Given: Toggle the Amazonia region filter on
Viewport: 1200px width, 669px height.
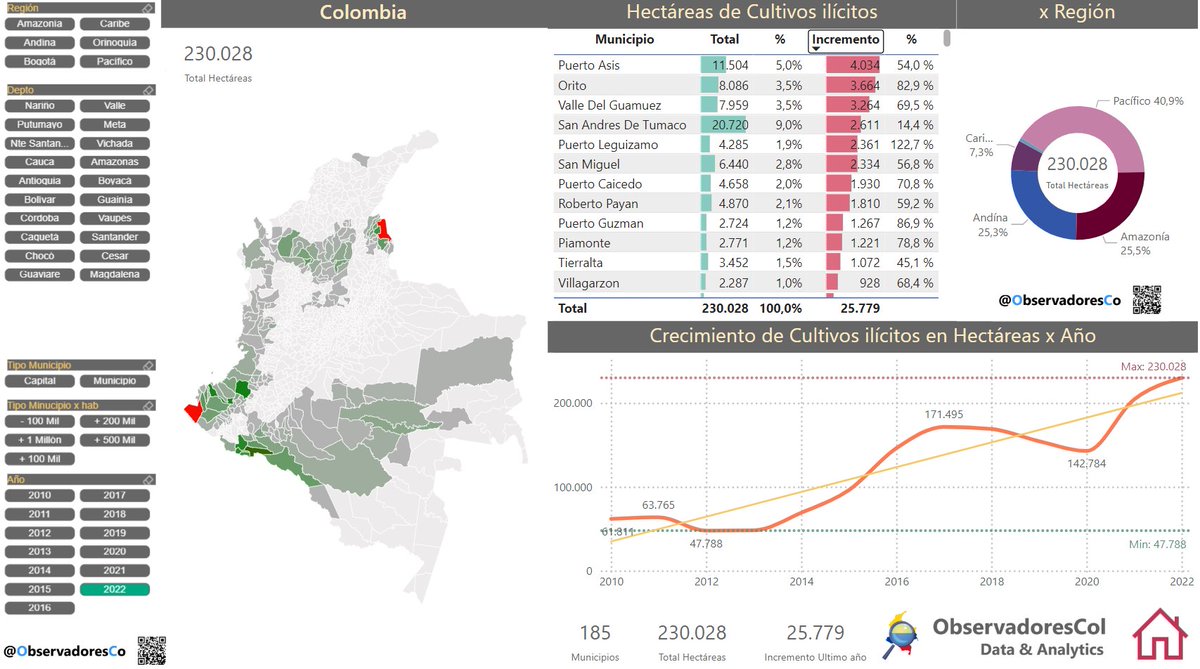Looking at the screenshot, I should 40,22.
